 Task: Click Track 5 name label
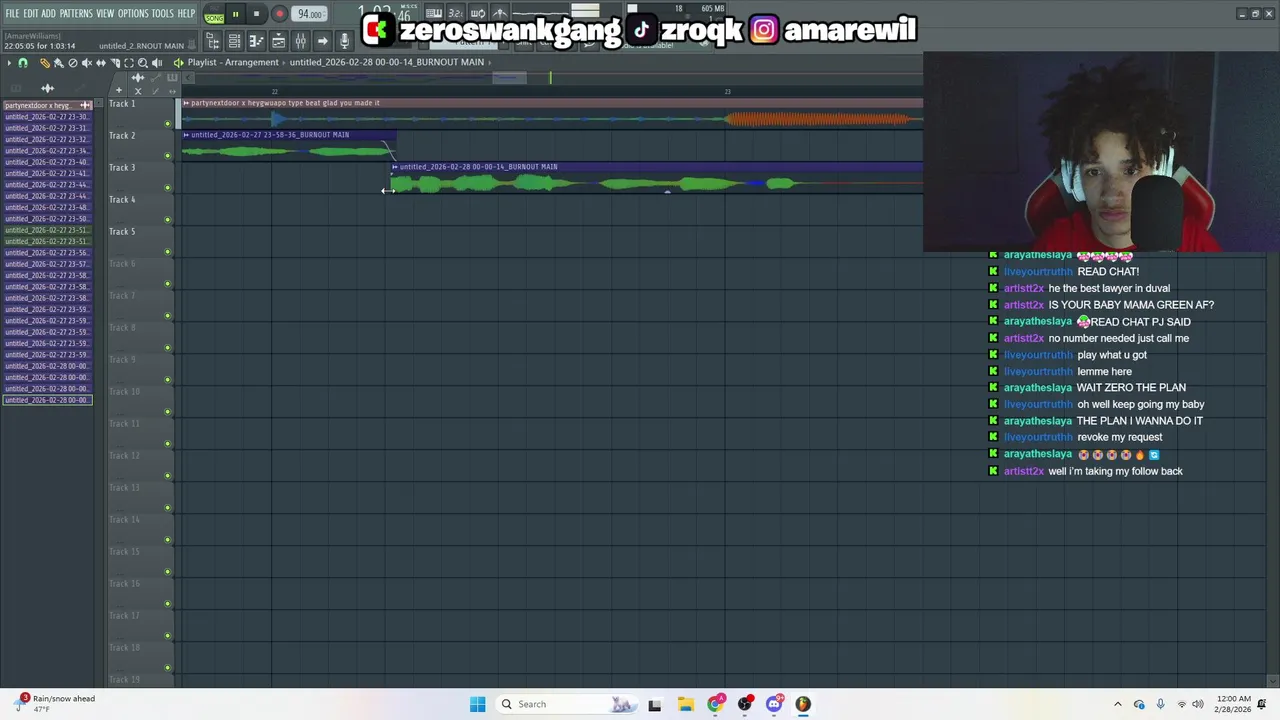click(122, 232)
